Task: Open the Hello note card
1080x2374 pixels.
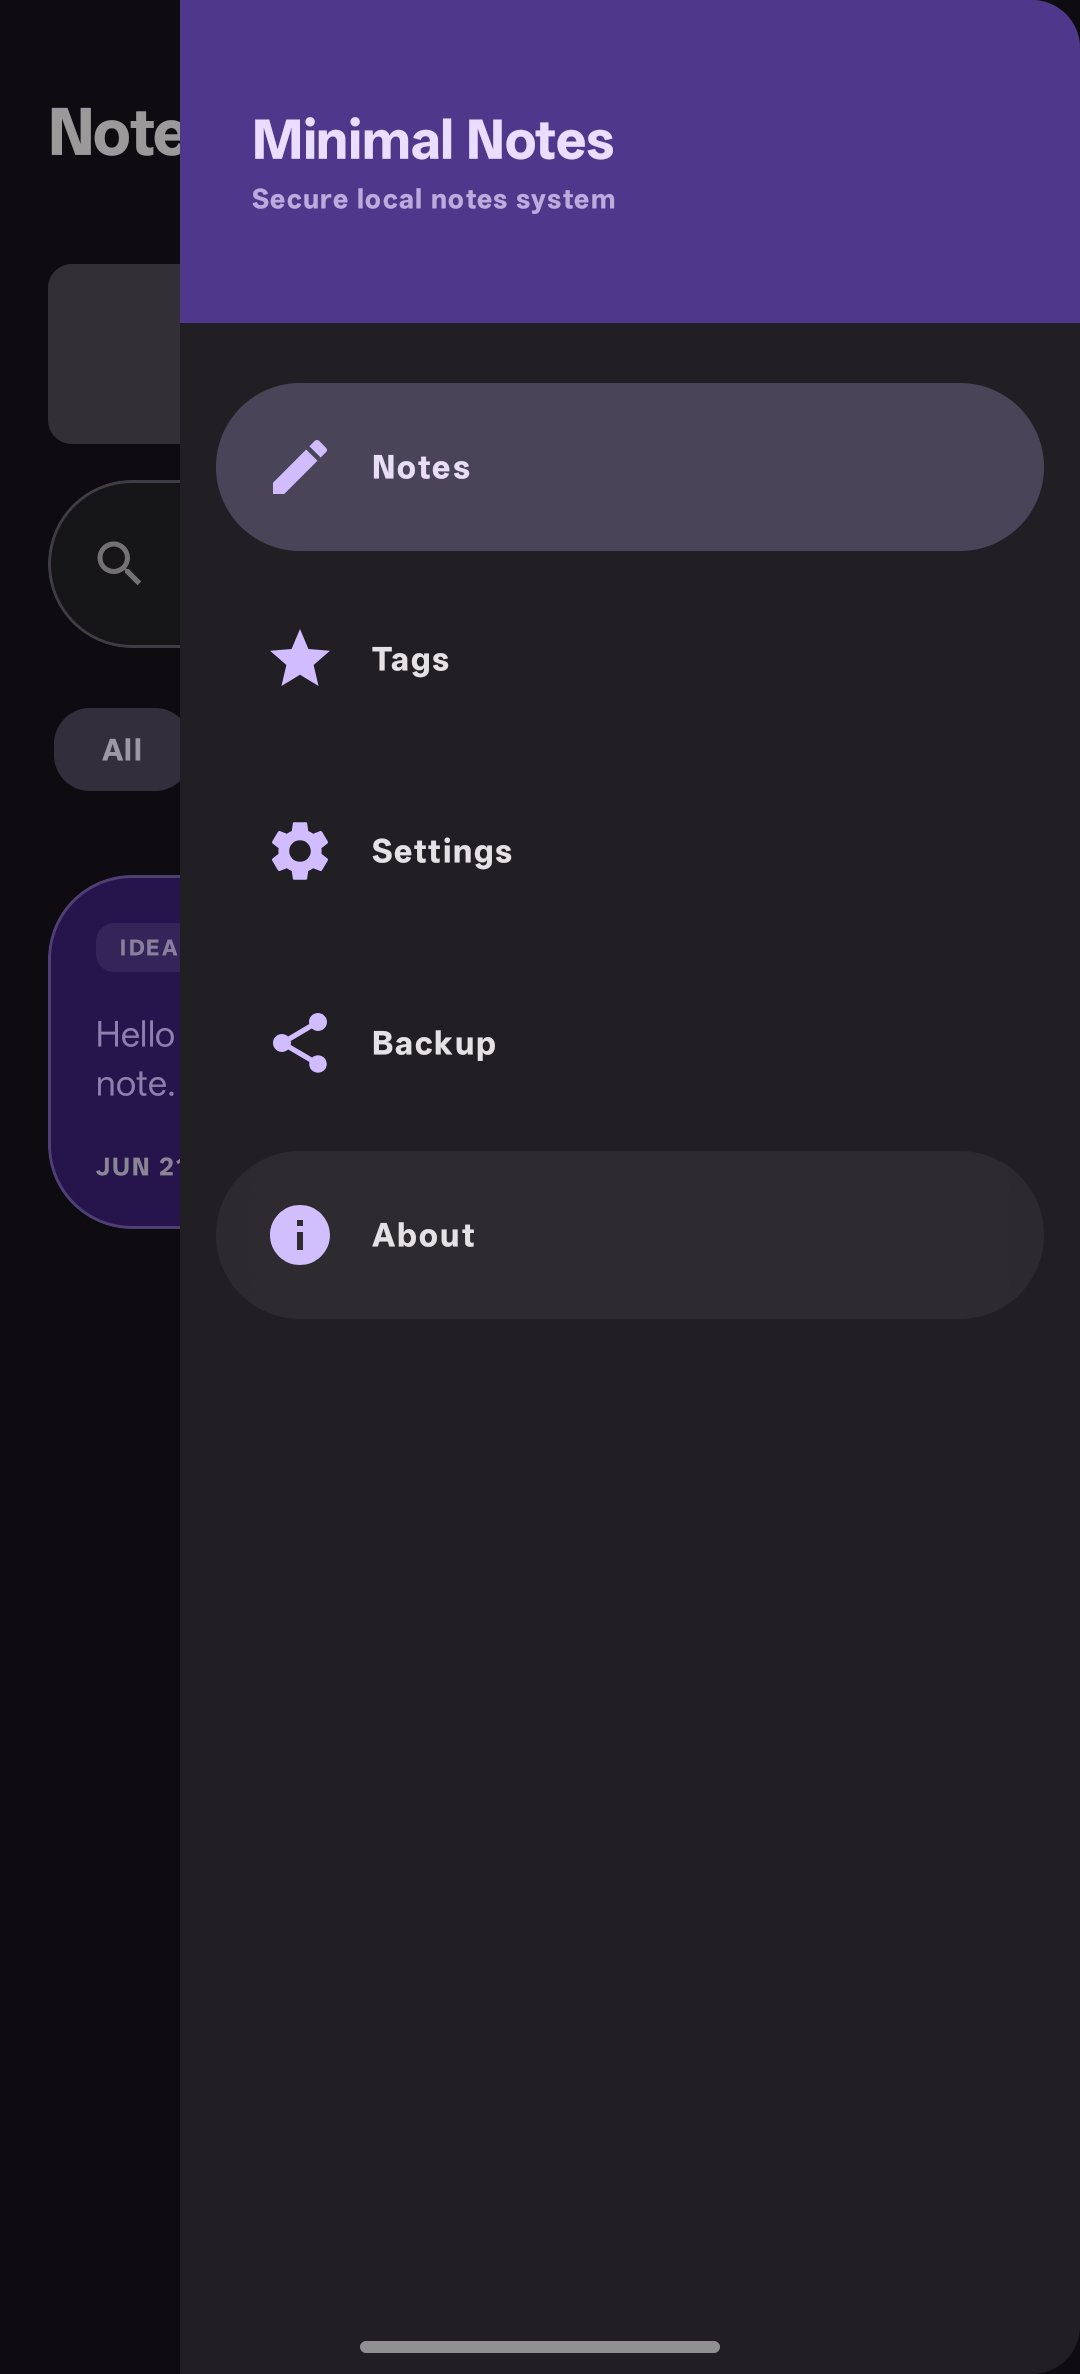Action: pos(115,1052)
